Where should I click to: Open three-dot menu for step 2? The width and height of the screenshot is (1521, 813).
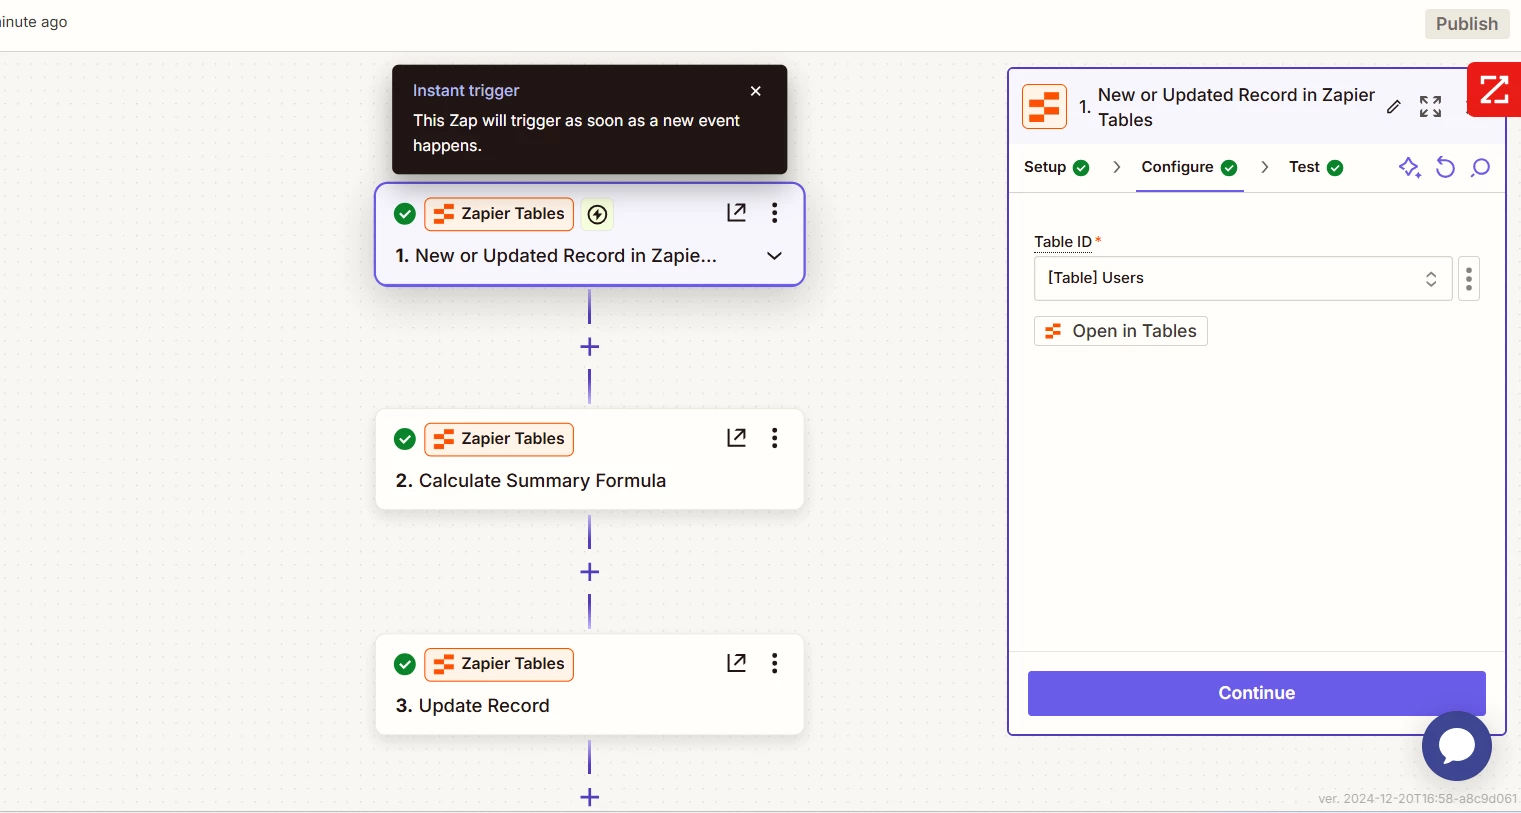[774, 438]
